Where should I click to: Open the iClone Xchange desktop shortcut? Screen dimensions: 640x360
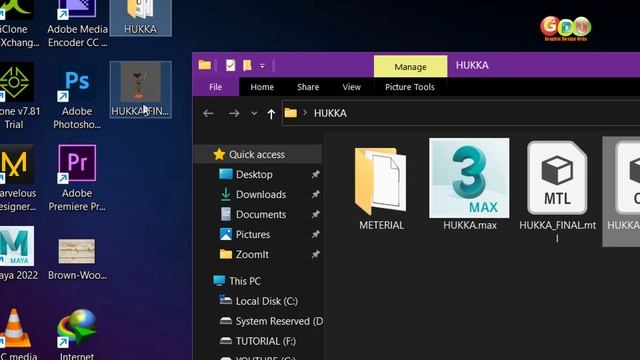click(17, 24)
